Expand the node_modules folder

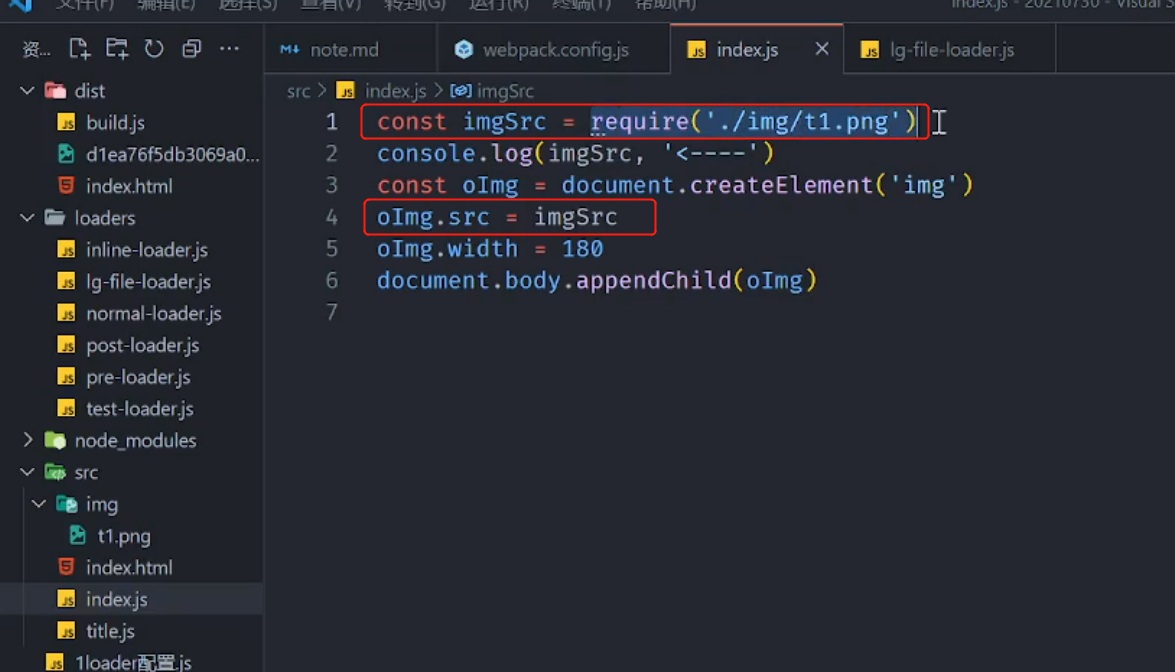27,440
